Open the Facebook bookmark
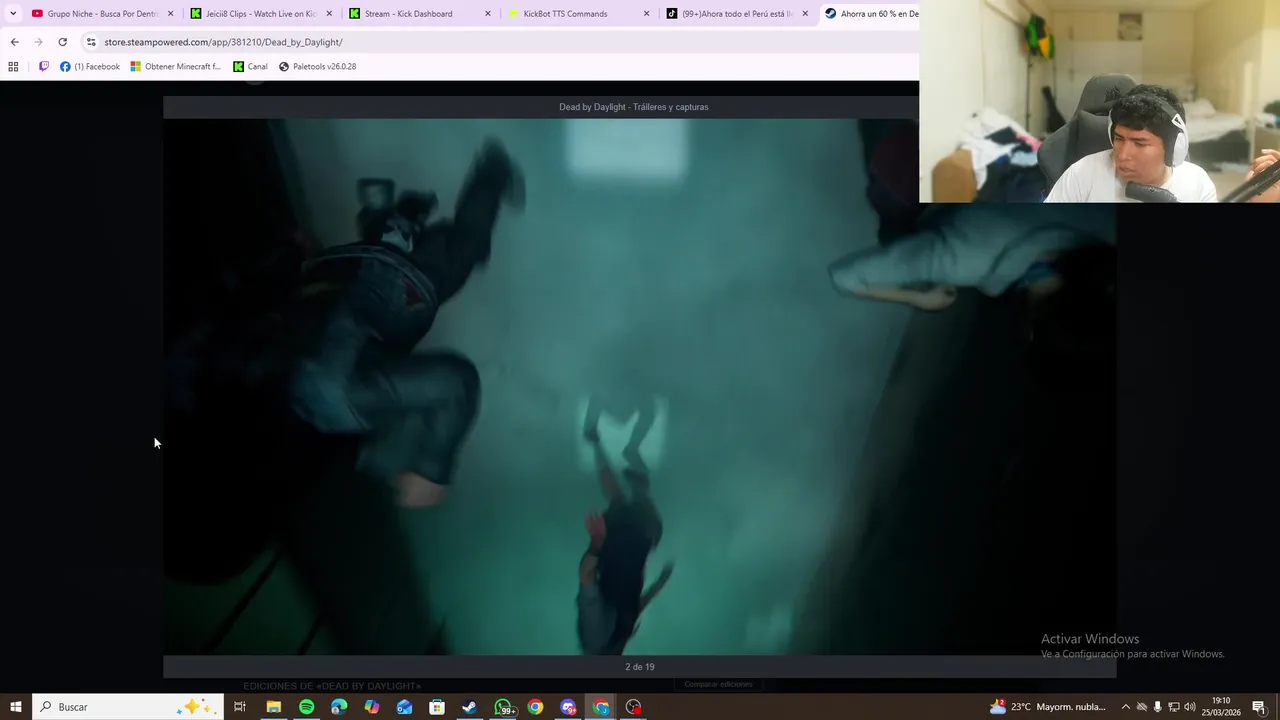Image resolution: width=1280 pixels, height=720 pixels. (x=90, y=67)
